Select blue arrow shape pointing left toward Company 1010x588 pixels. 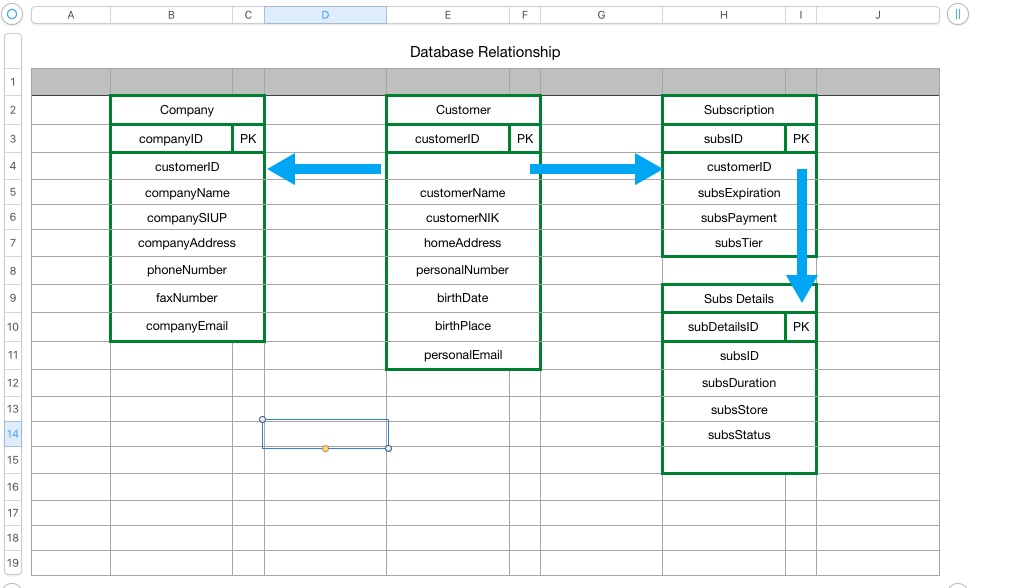click(324, 169)
